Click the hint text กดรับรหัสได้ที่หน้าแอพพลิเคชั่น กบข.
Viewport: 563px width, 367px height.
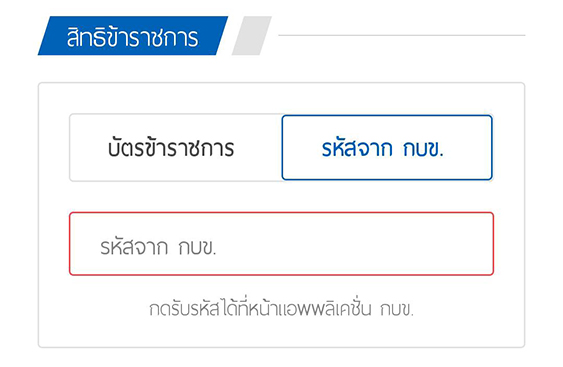[x=282, y=309]
